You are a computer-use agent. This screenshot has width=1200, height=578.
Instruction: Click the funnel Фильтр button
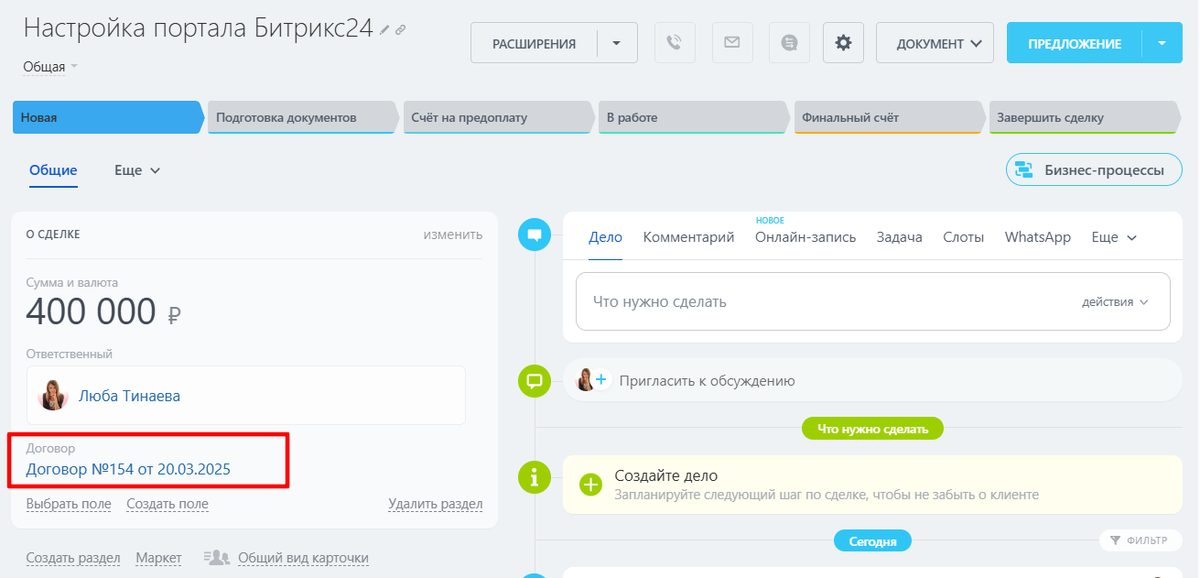click(1138, 540)
